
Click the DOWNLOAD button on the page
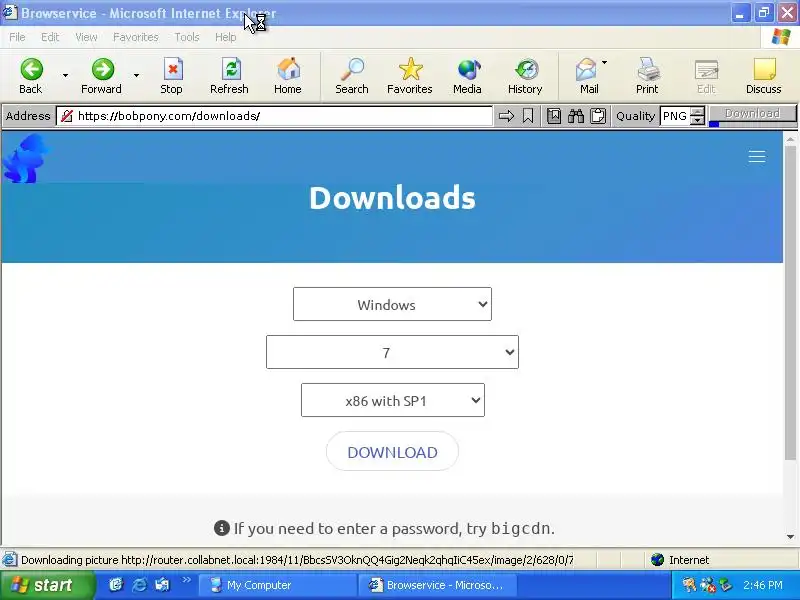[392, 452]
